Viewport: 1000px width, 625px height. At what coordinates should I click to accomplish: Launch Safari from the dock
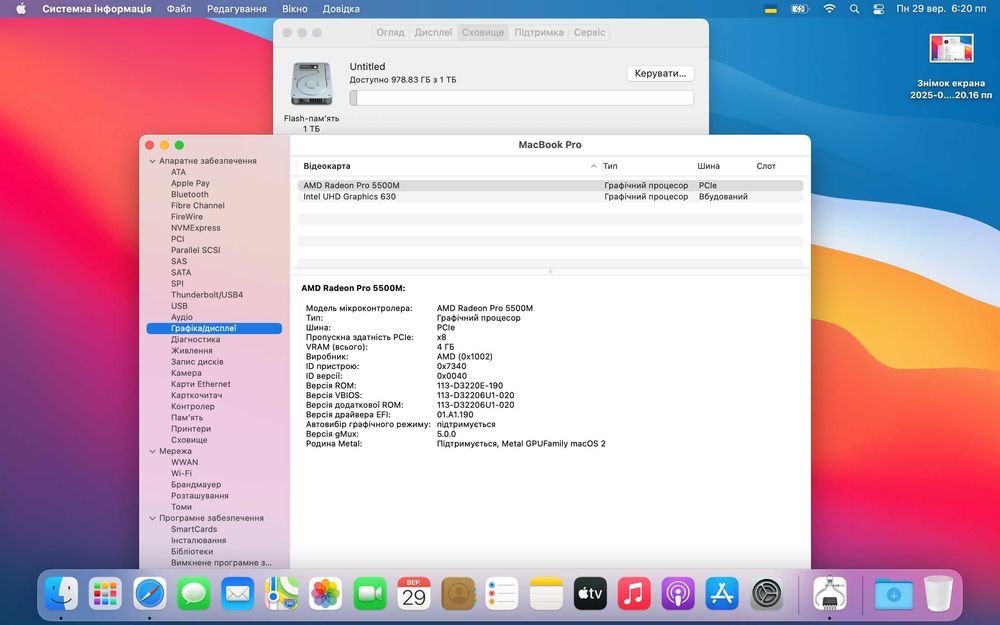(x=150, y=593)
